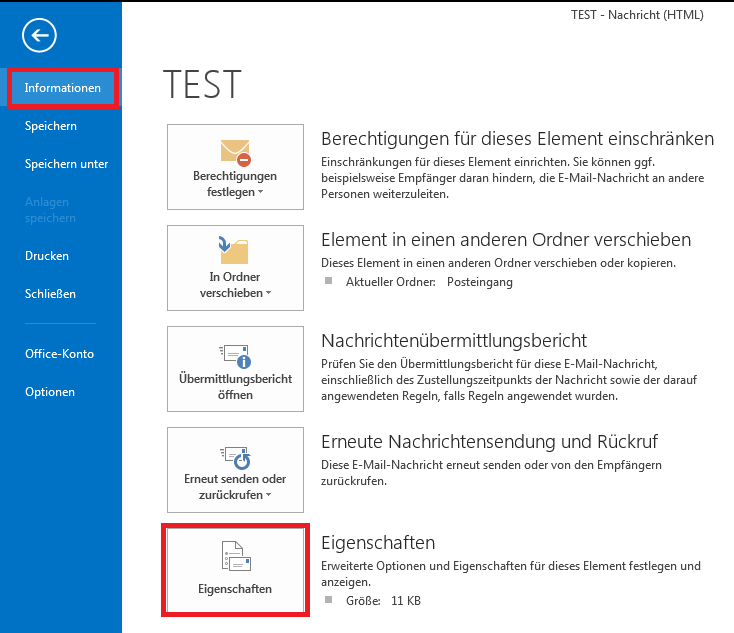Expand Erneut senden oder zurückrufen dropdown arrow

click(x=270, y=496)
